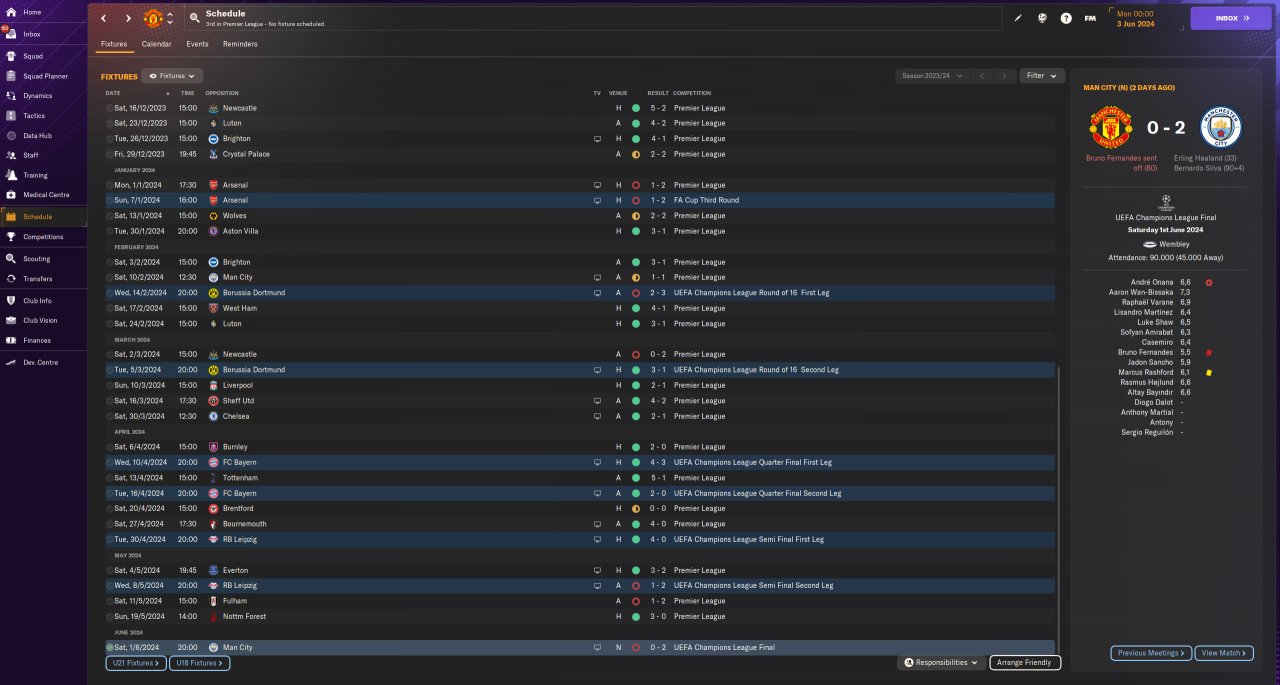Viewport: 1280px width, 685px height.
Task: Switch to the Events tab
Action: (197, 44)
